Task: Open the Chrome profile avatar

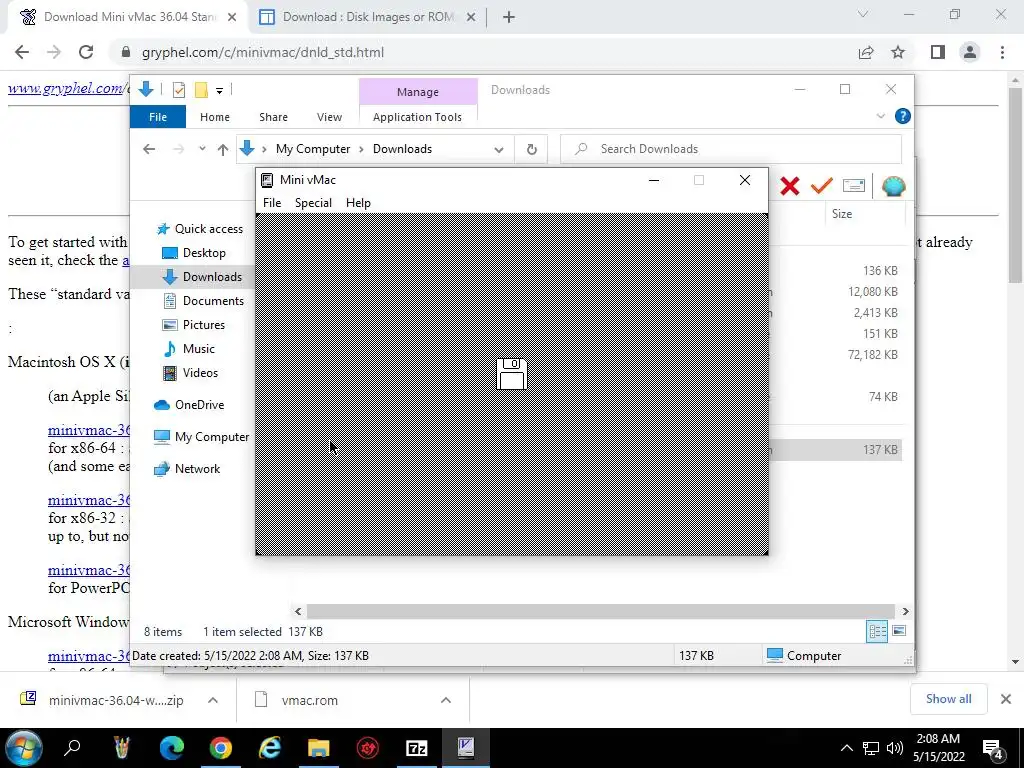Action: (x=970, y=52)
